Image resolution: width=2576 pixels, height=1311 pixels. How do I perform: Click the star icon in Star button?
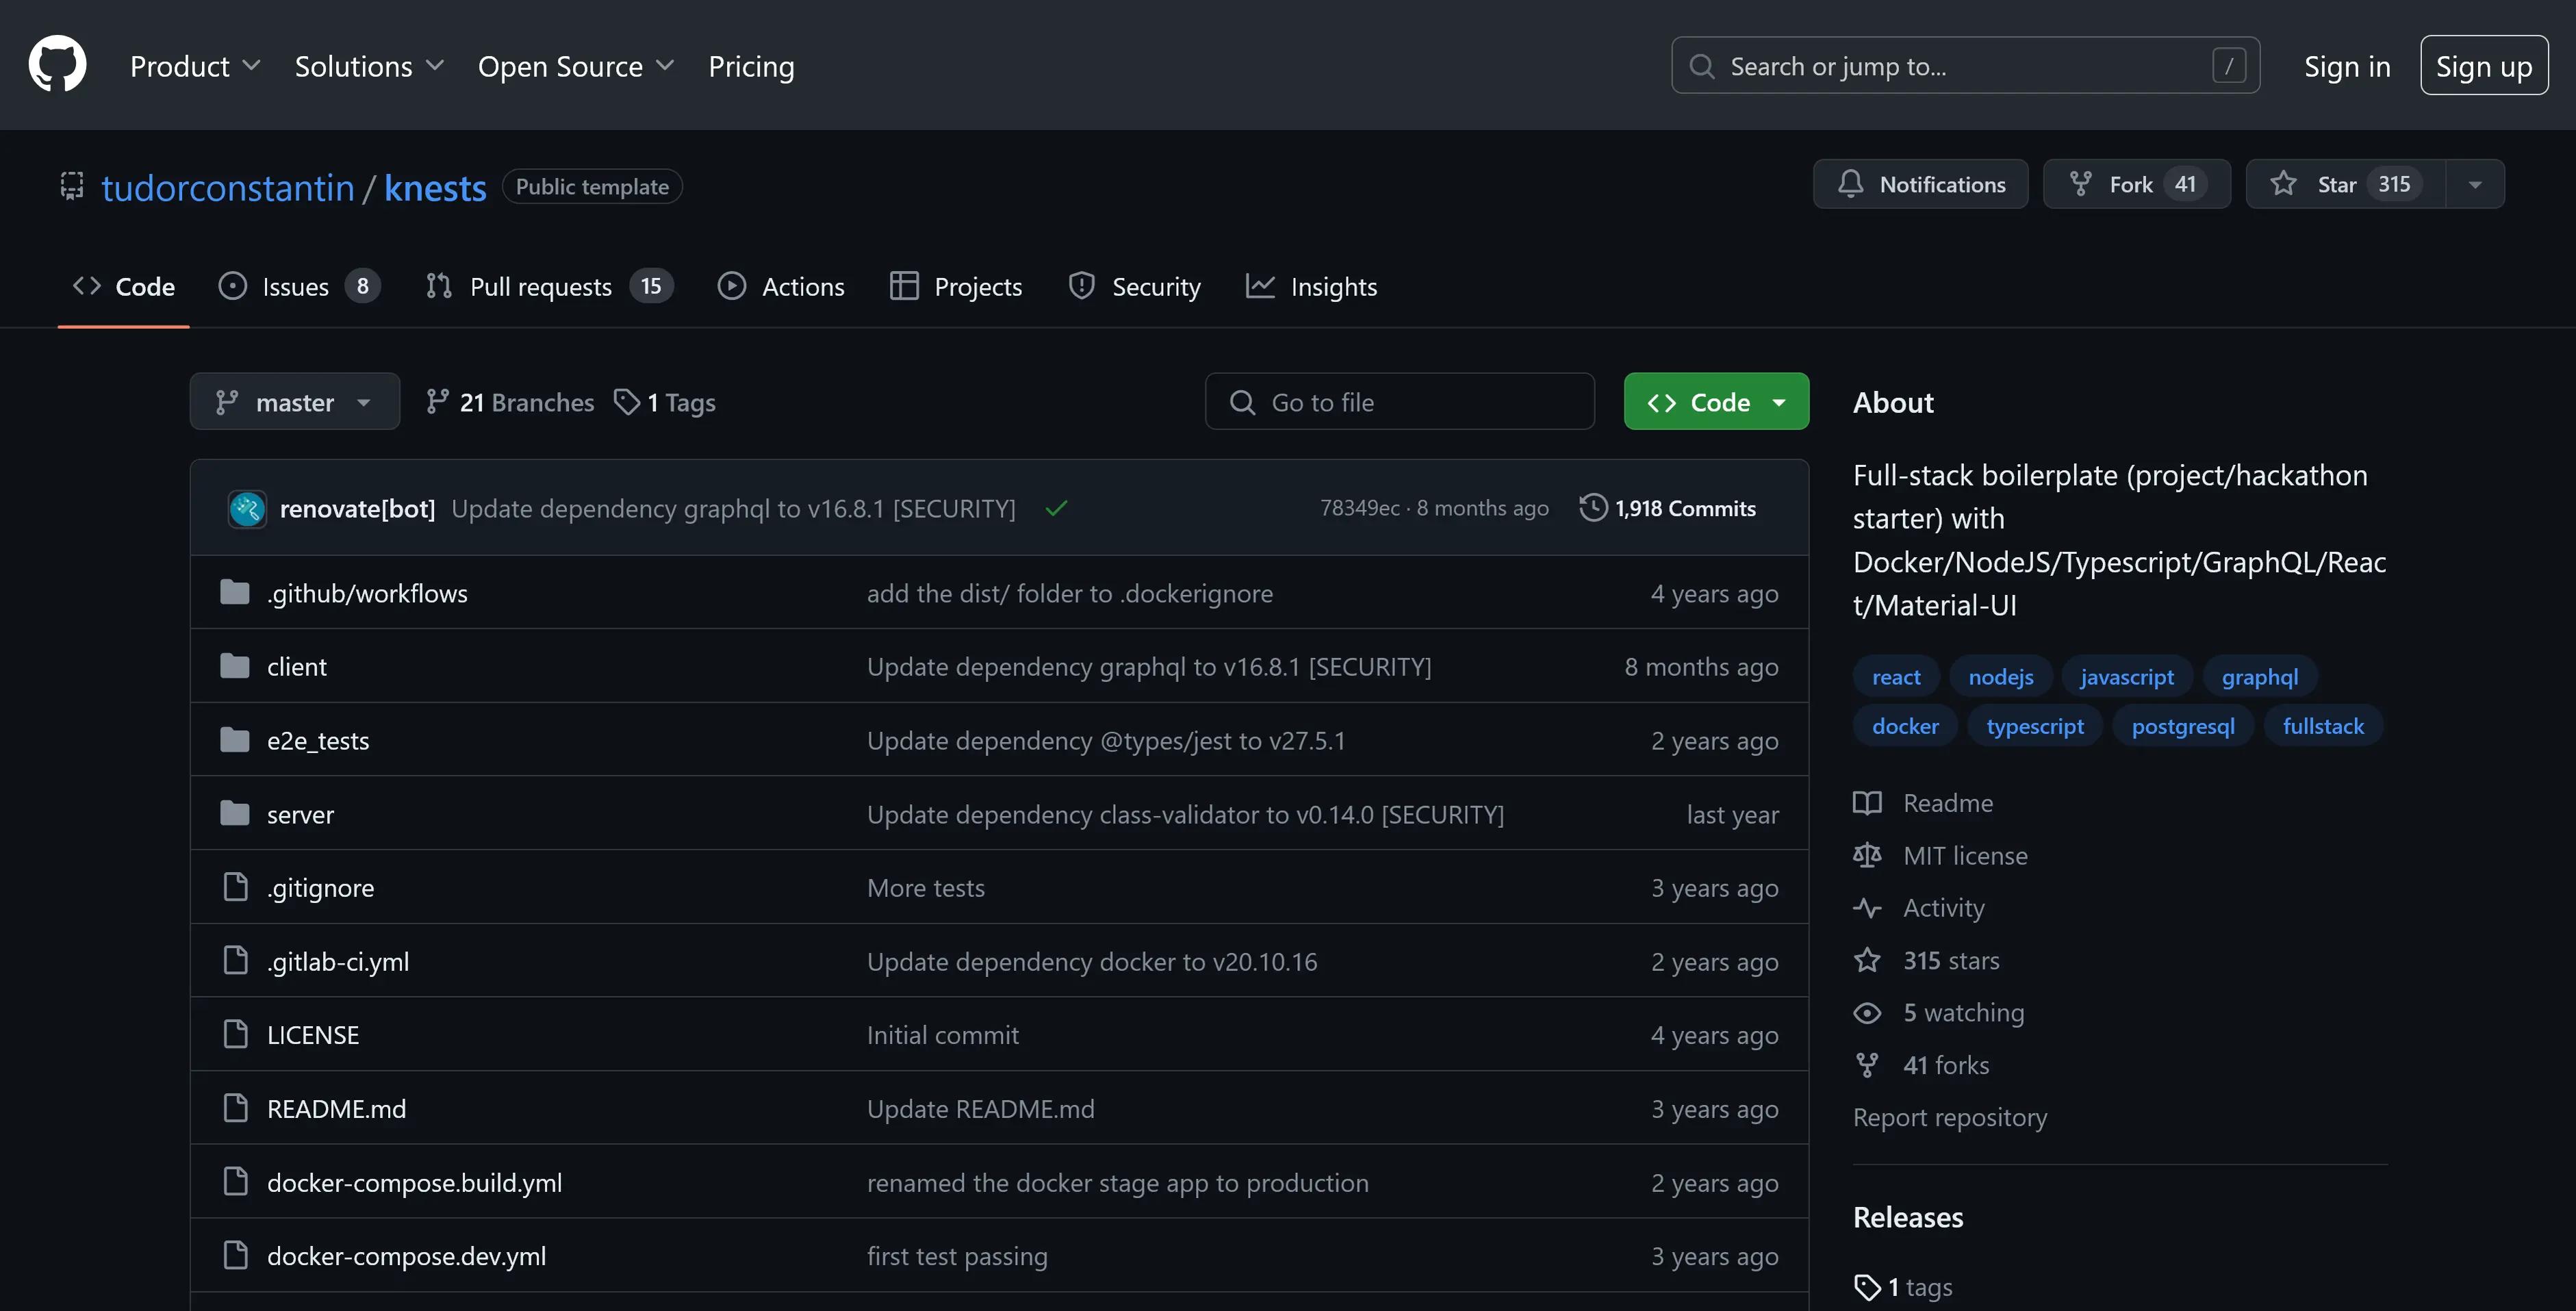click(2283, 184)
